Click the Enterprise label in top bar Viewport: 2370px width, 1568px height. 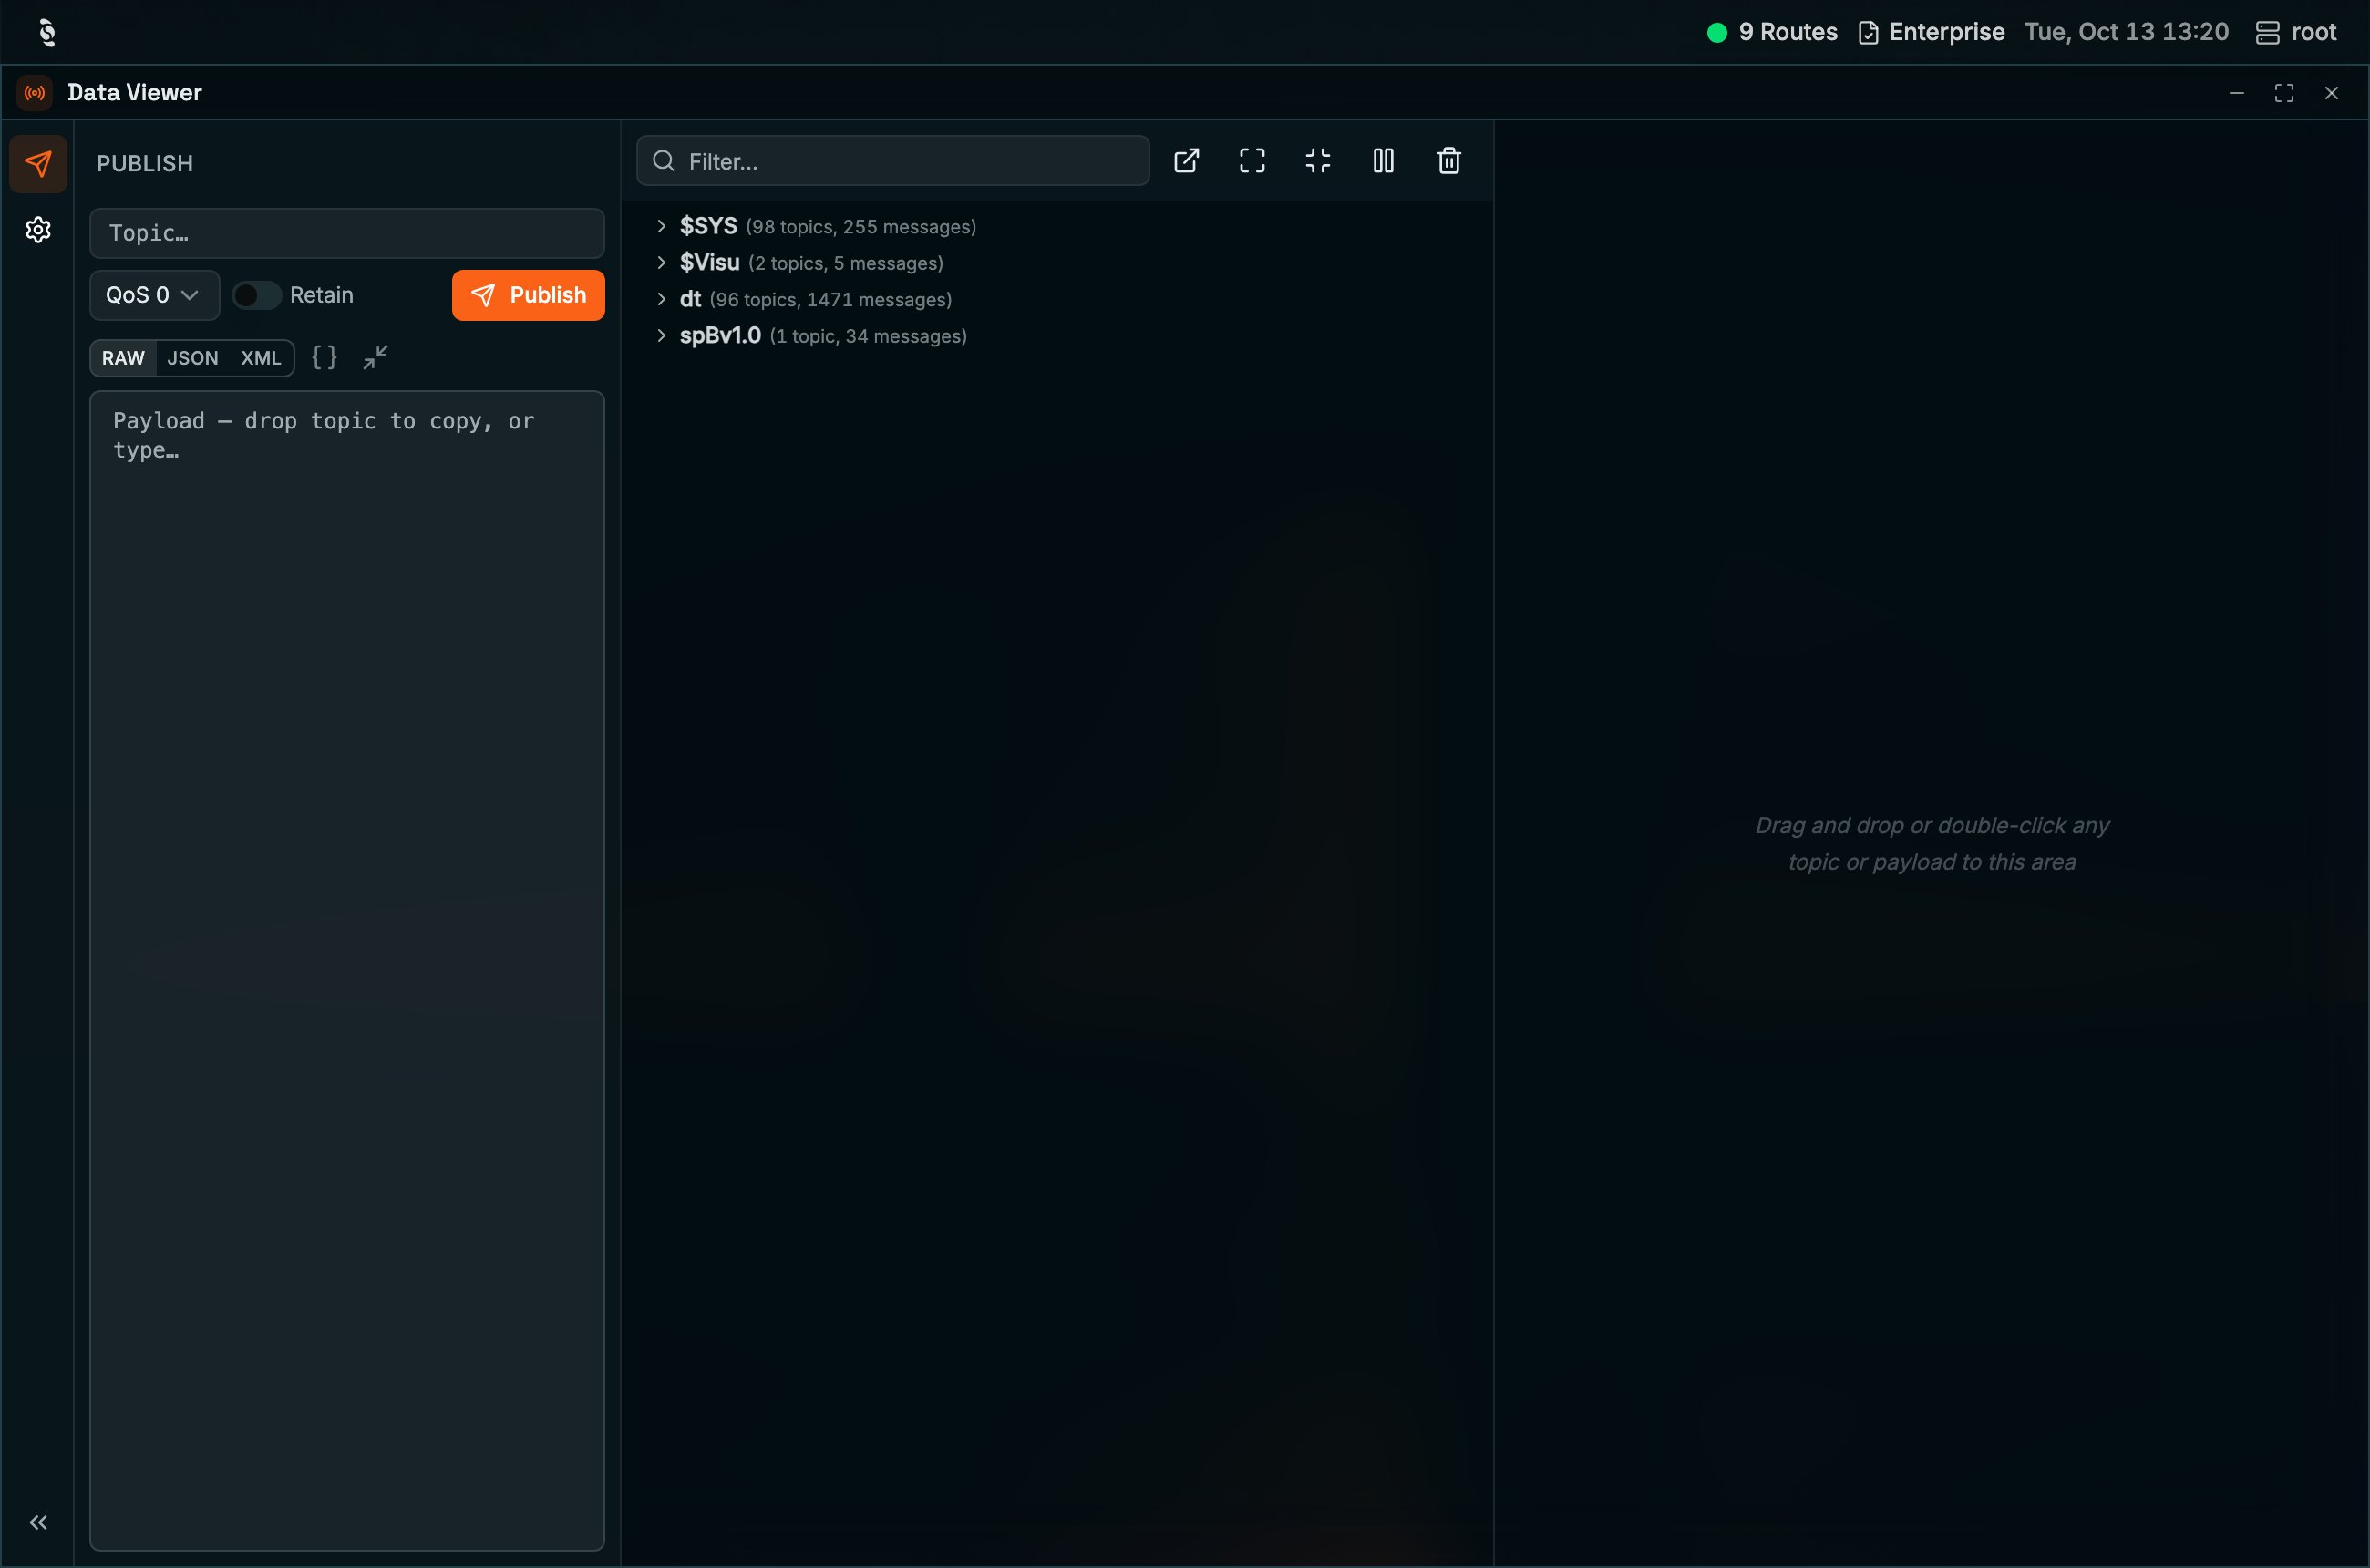coord(1946,32)
